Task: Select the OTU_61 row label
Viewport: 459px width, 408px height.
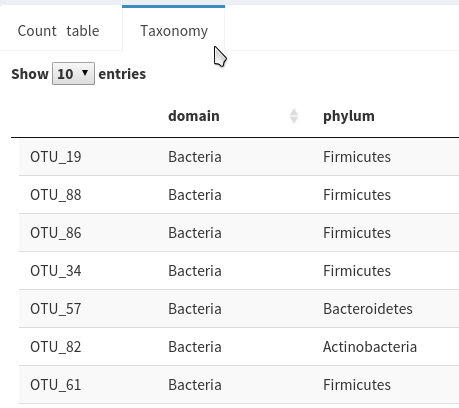Action: [x=56, y=385]
